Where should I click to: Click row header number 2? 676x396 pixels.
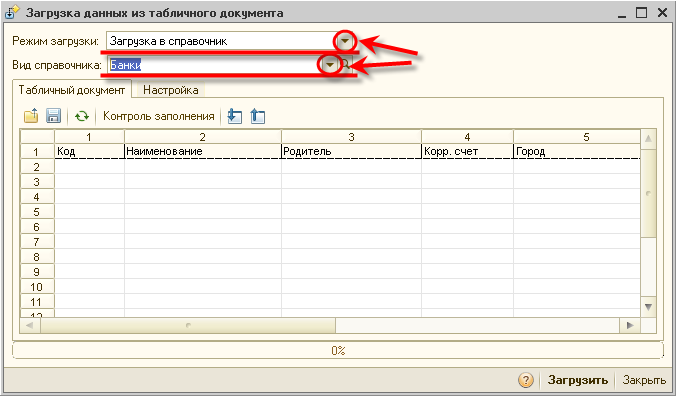coord(37,167)
